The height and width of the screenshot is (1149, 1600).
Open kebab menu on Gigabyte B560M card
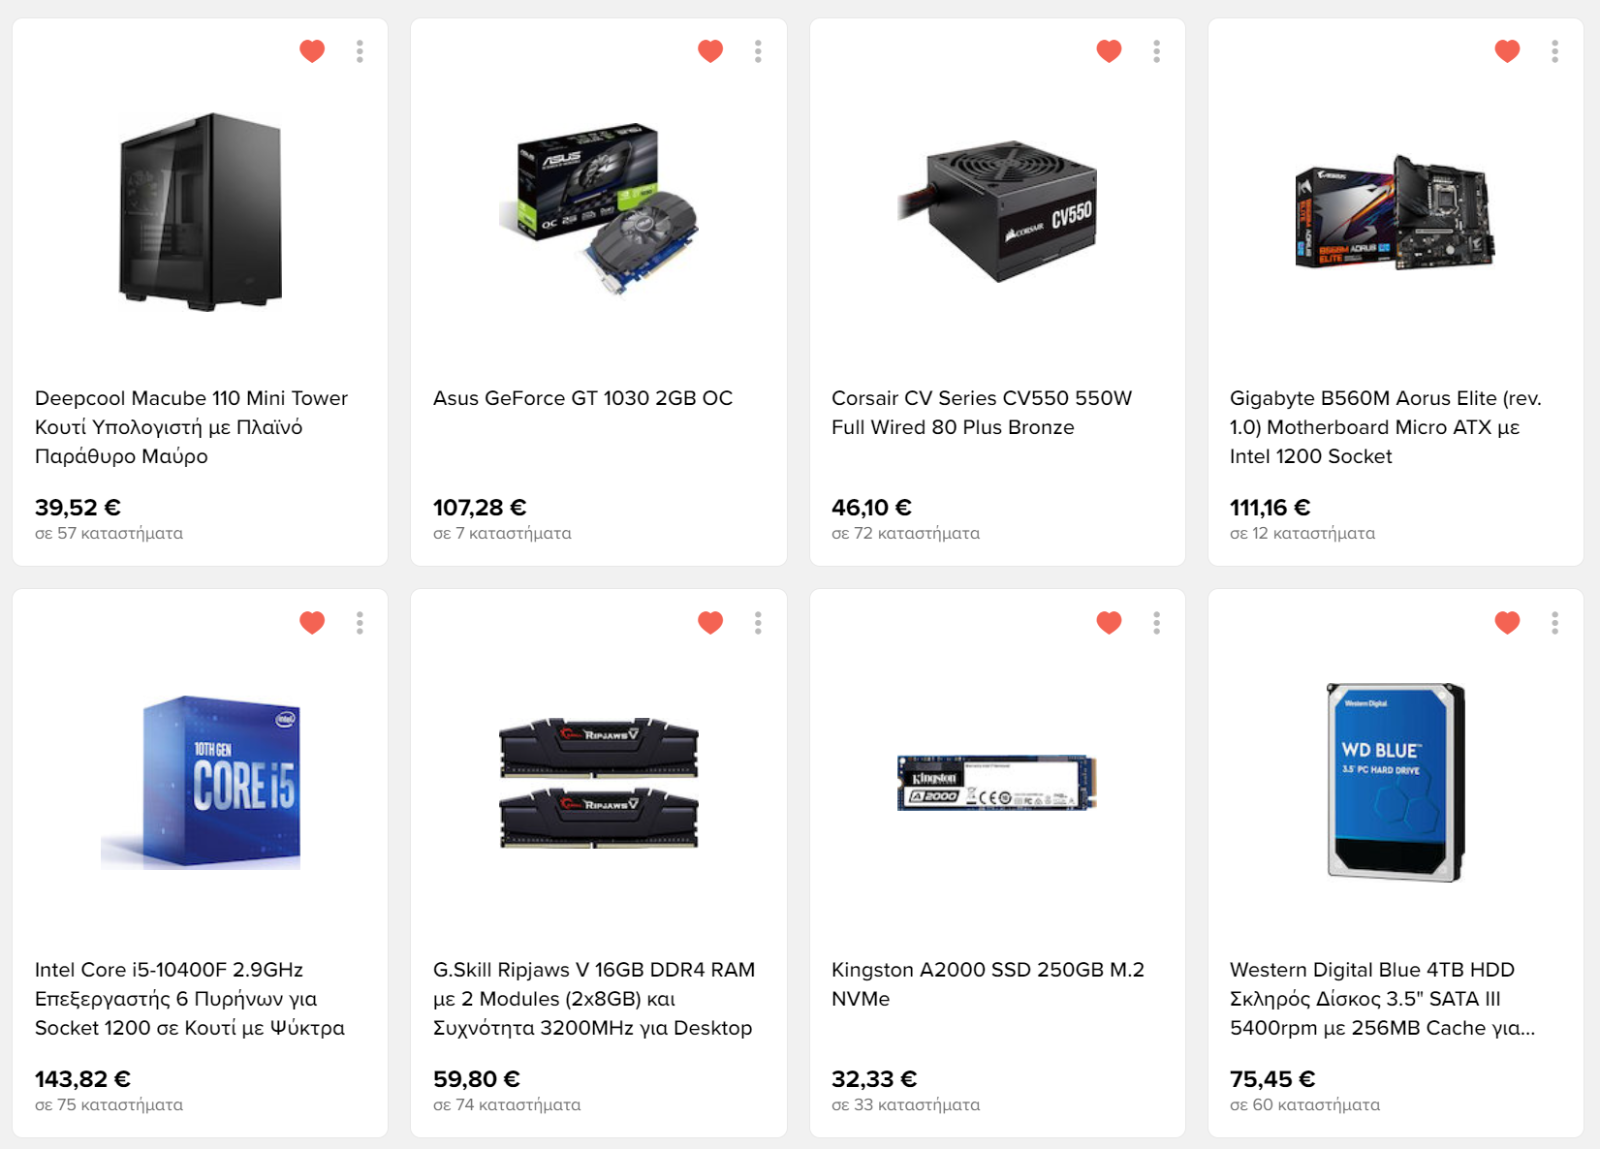point(1555,51)
